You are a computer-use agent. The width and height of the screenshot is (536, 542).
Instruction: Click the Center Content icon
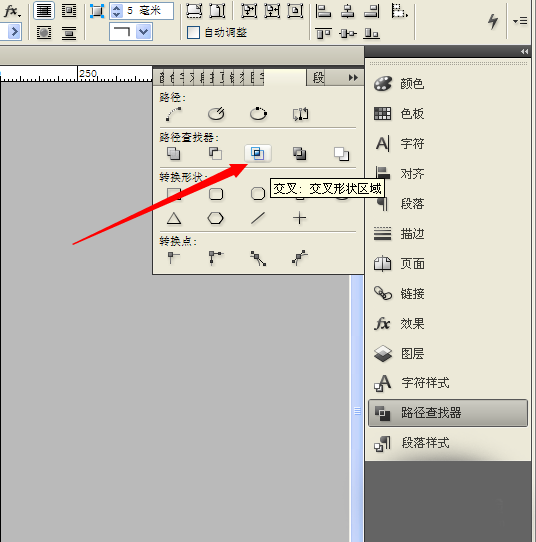pos(295,11)
